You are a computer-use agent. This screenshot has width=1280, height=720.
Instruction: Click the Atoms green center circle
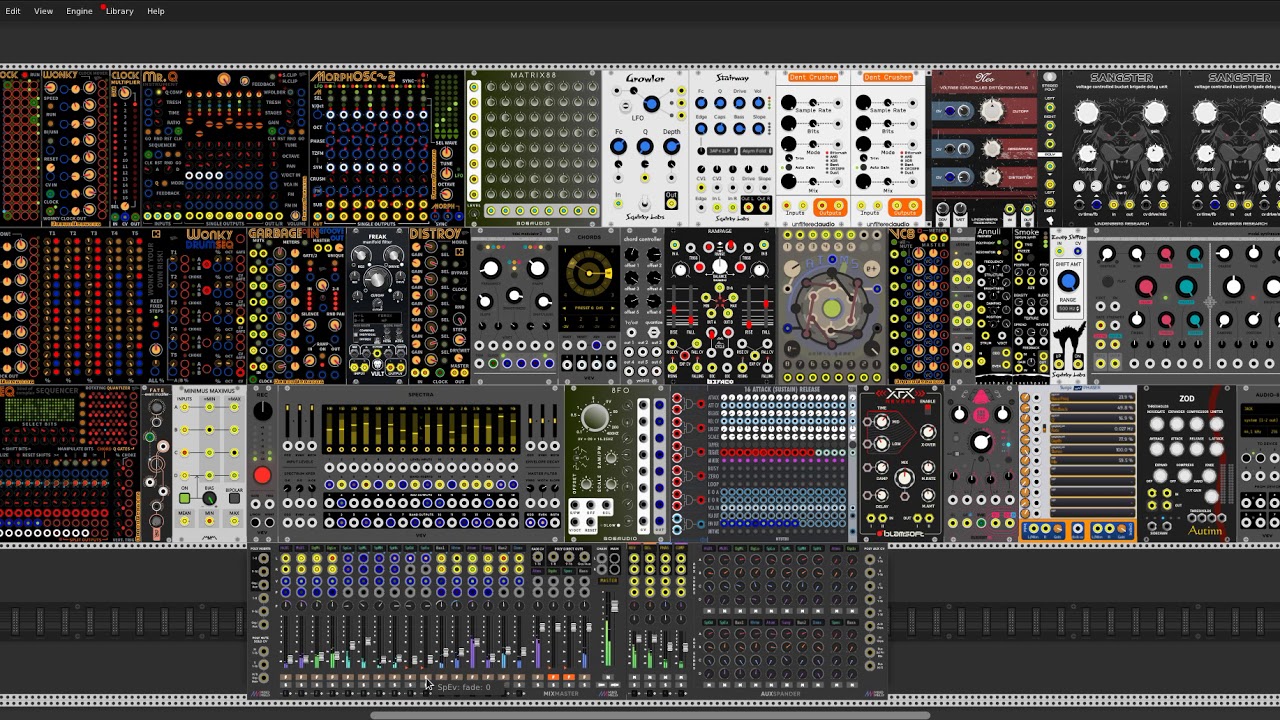click(x=832, y=309)
